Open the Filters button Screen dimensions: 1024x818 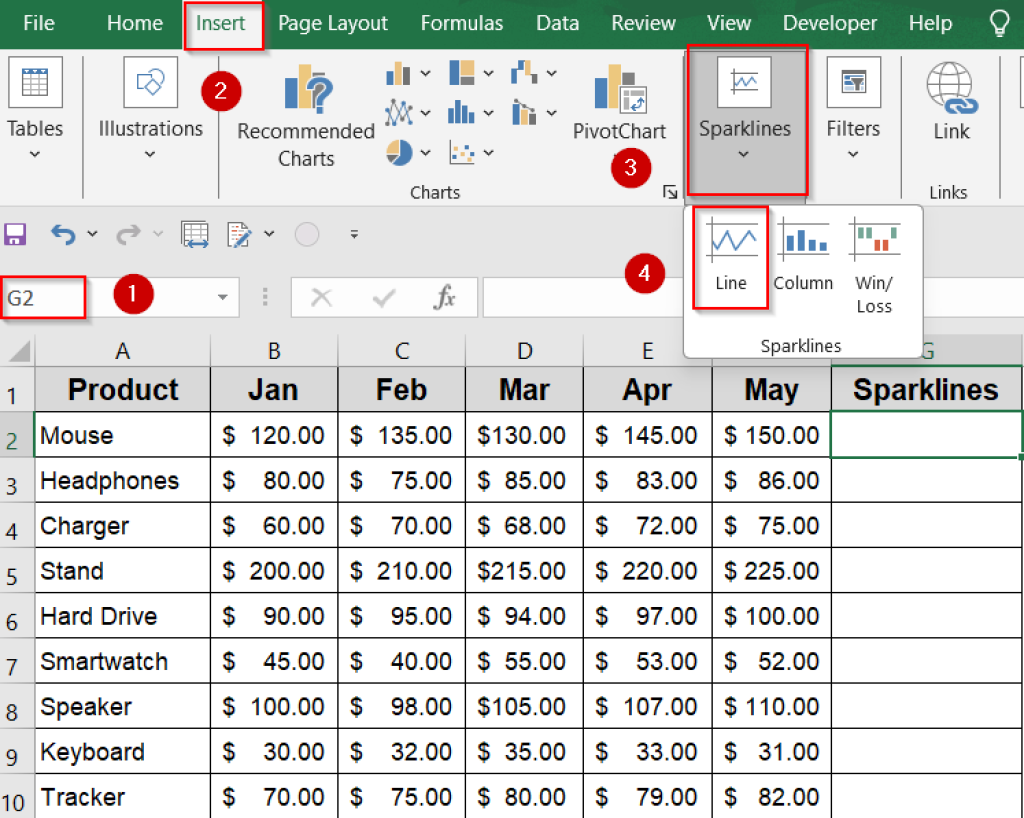click(x=853, y=110)
